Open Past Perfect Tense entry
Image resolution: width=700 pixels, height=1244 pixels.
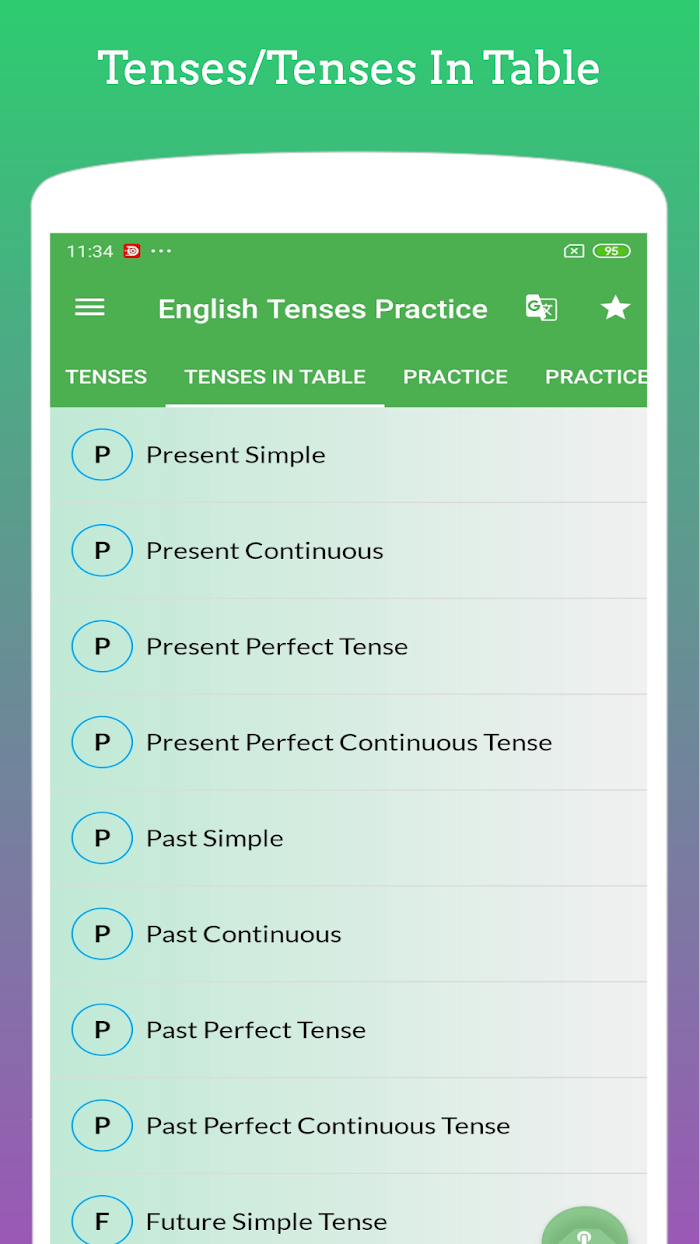click(349, 1030)
